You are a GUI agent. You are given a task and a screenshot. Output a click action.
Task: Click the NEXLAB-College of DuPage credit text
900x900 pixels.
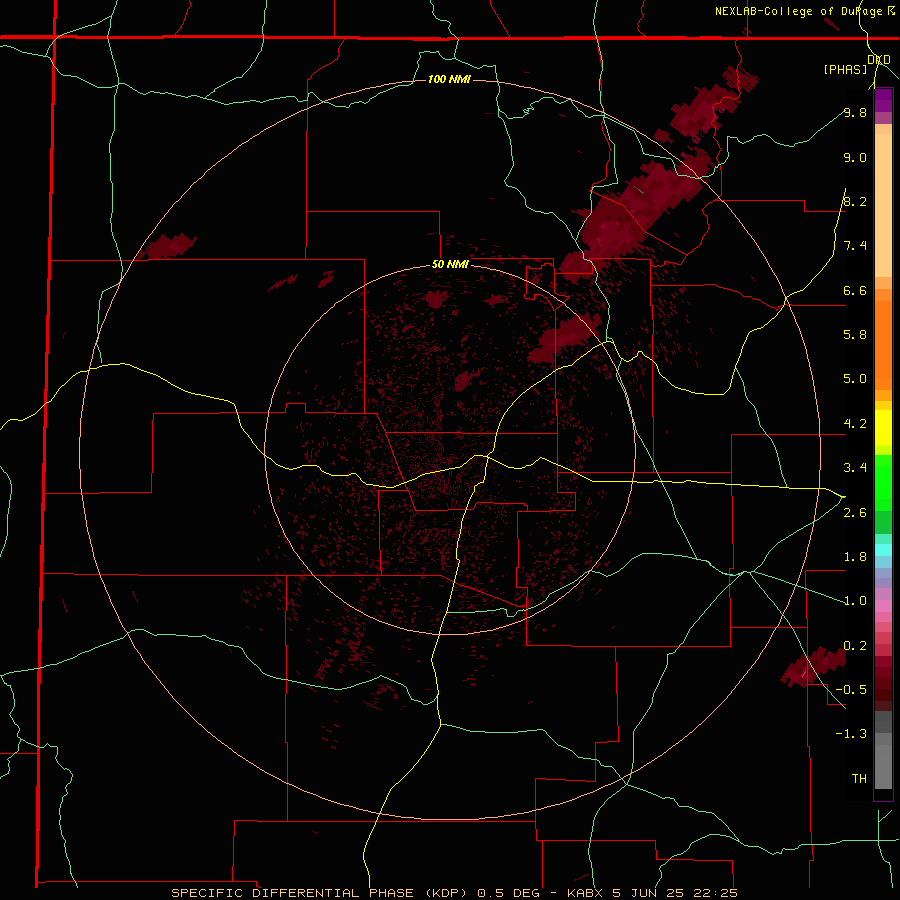click(804, 11)
